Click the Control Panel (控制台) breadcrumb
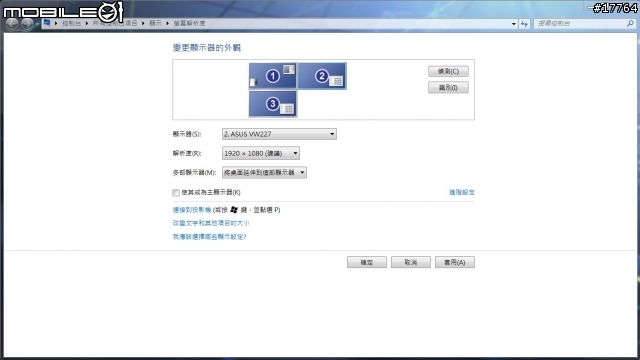The width and height of the screenshot is (640, 360). pyautogui.click(x=71, y=23)
